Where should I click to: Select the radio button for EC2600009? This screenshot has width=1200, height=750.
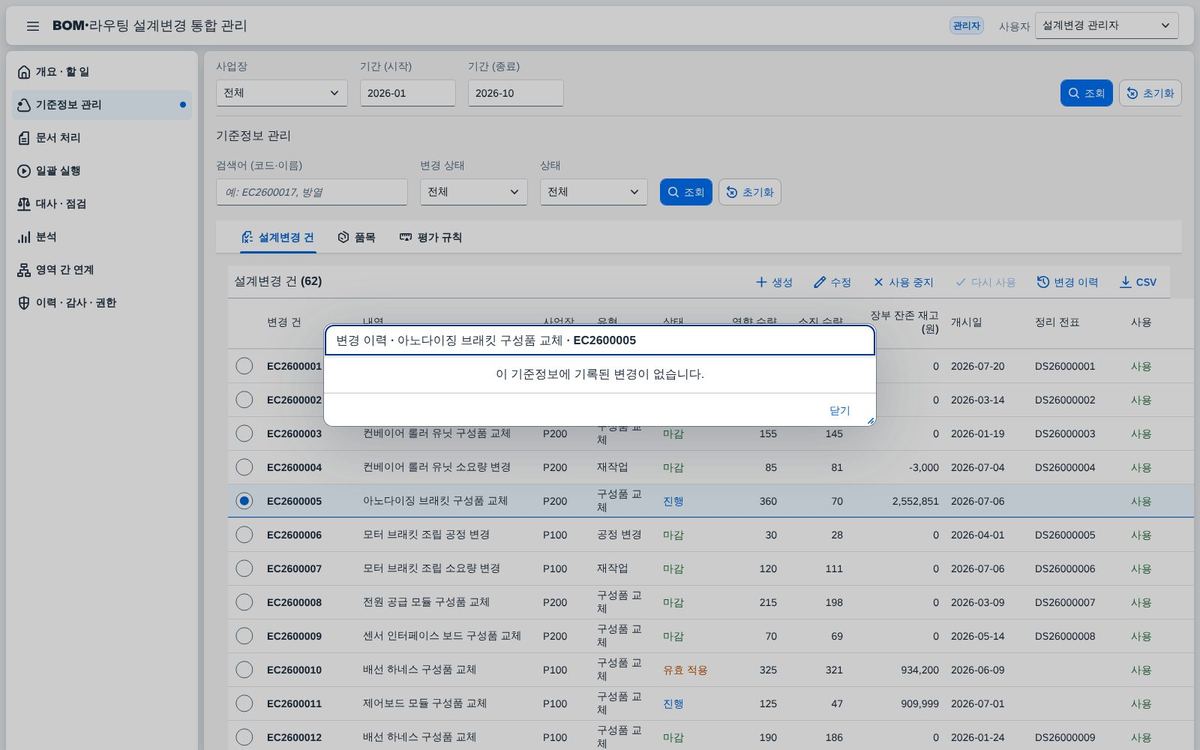pyautogui.click(x=244, y=636)
